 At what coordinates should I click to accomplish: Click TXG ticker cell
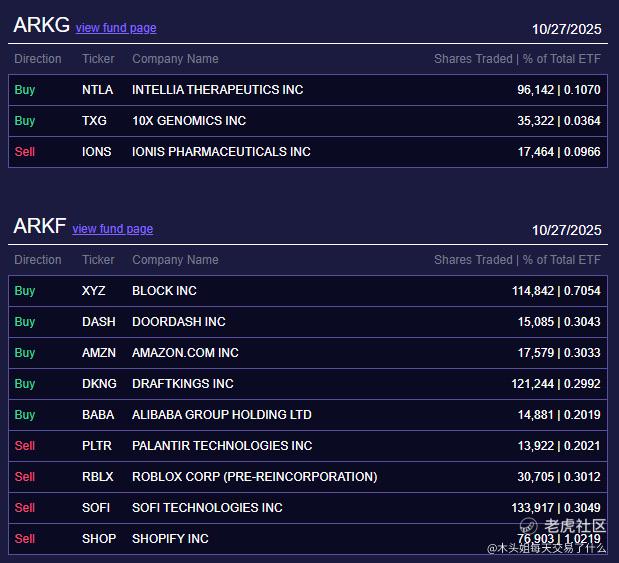click(94, 120)
